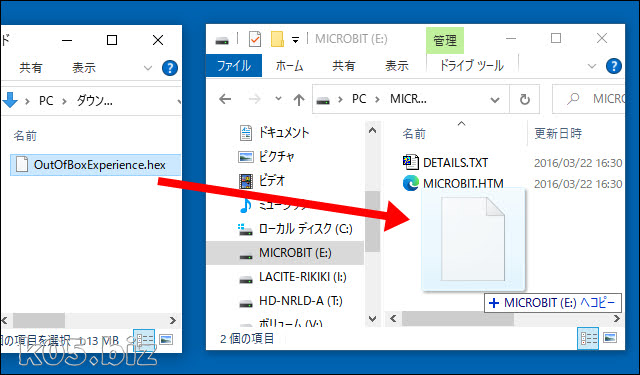This screenshot has width=640, height=375.
Task: Select MICROBIT (E:) in navigation pane
Action: click(x=285, y=253)
